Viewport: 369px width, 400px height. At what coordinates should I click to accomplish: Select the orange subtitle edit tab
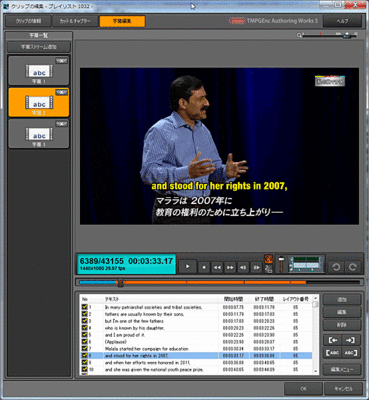tap(122, 21)
